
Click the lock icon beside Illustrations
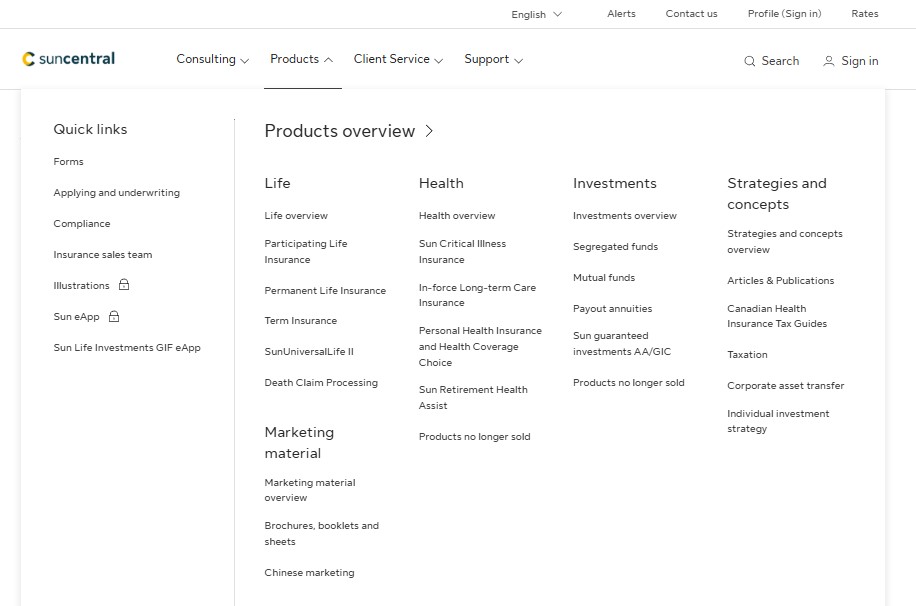point(124,285)
